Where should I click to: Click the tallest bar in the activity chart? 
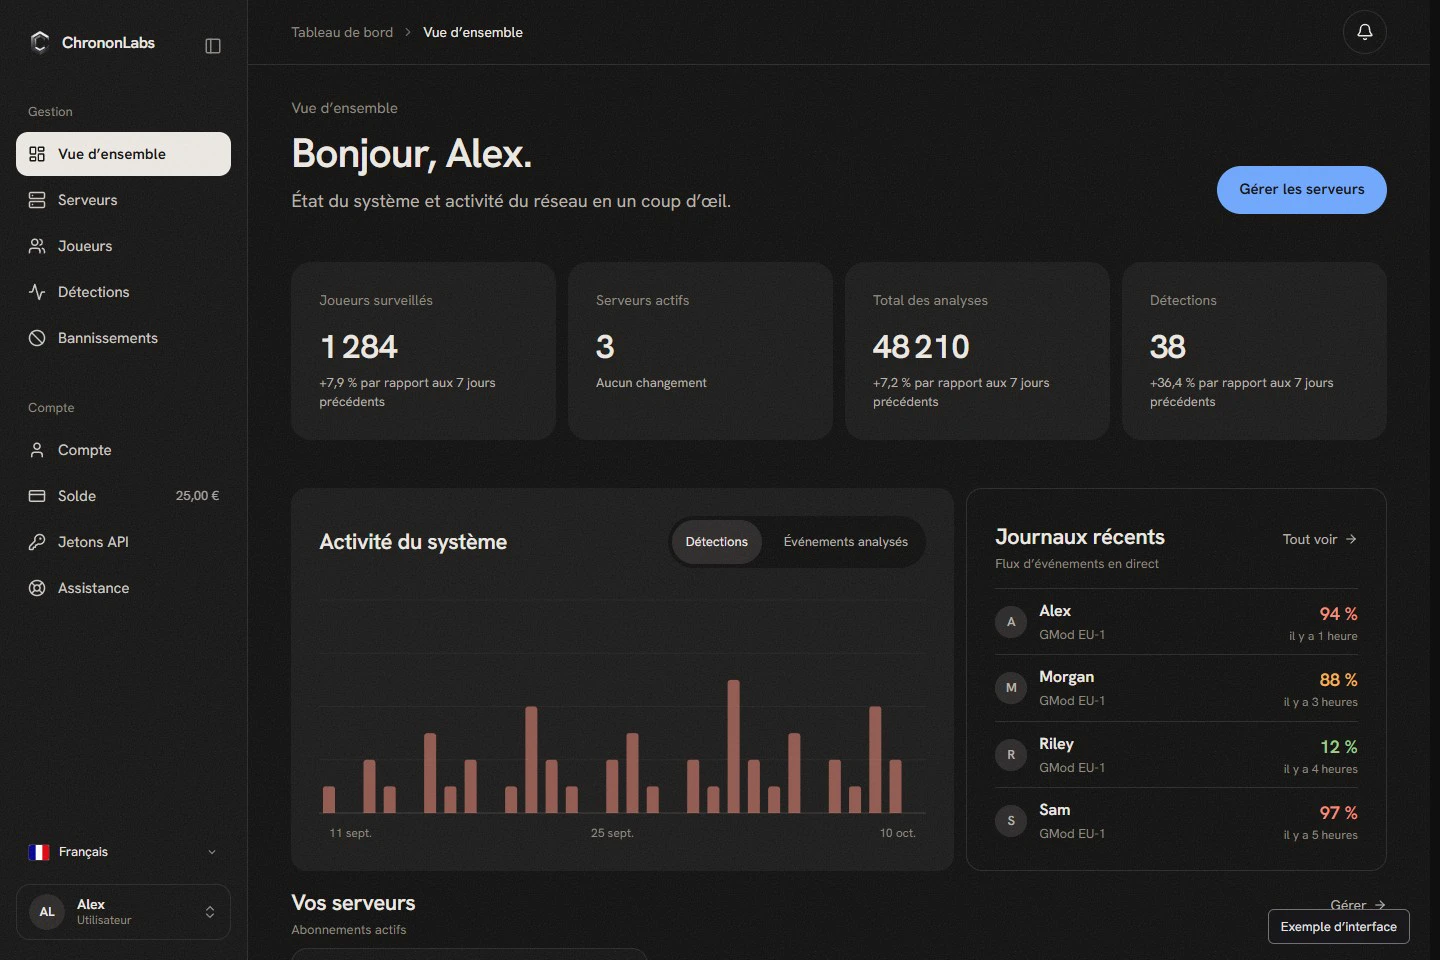coord(733,746)
